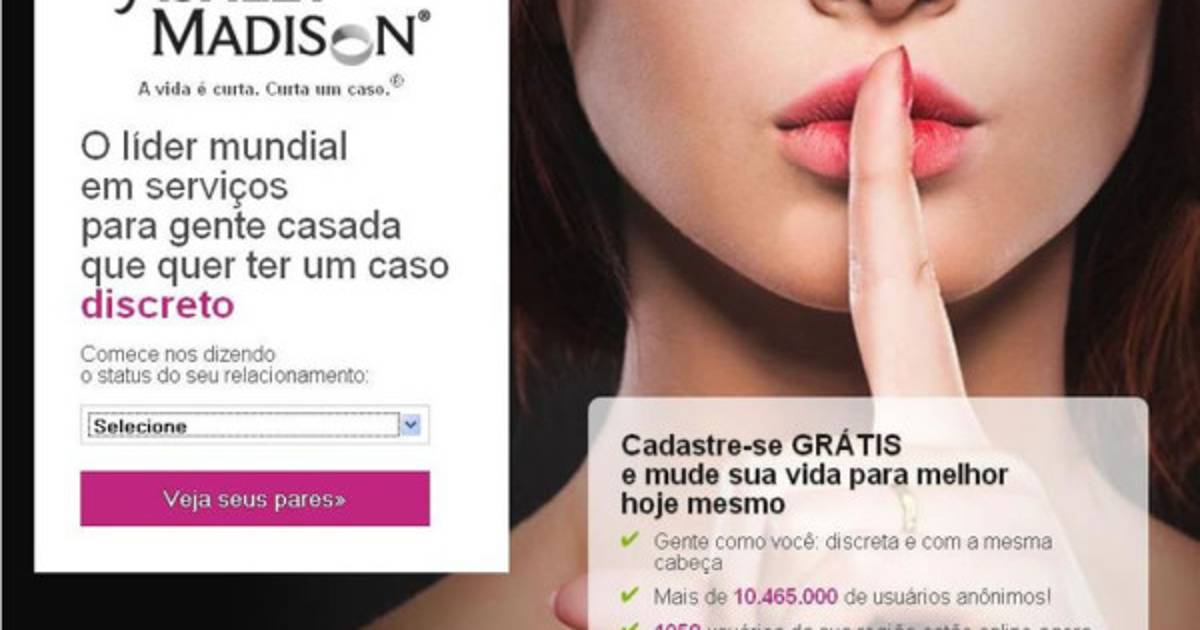The image size is (1200, 630).
Task: Open the 'Selecione' relationship status dropdown
Action: [x=255, y=425]
